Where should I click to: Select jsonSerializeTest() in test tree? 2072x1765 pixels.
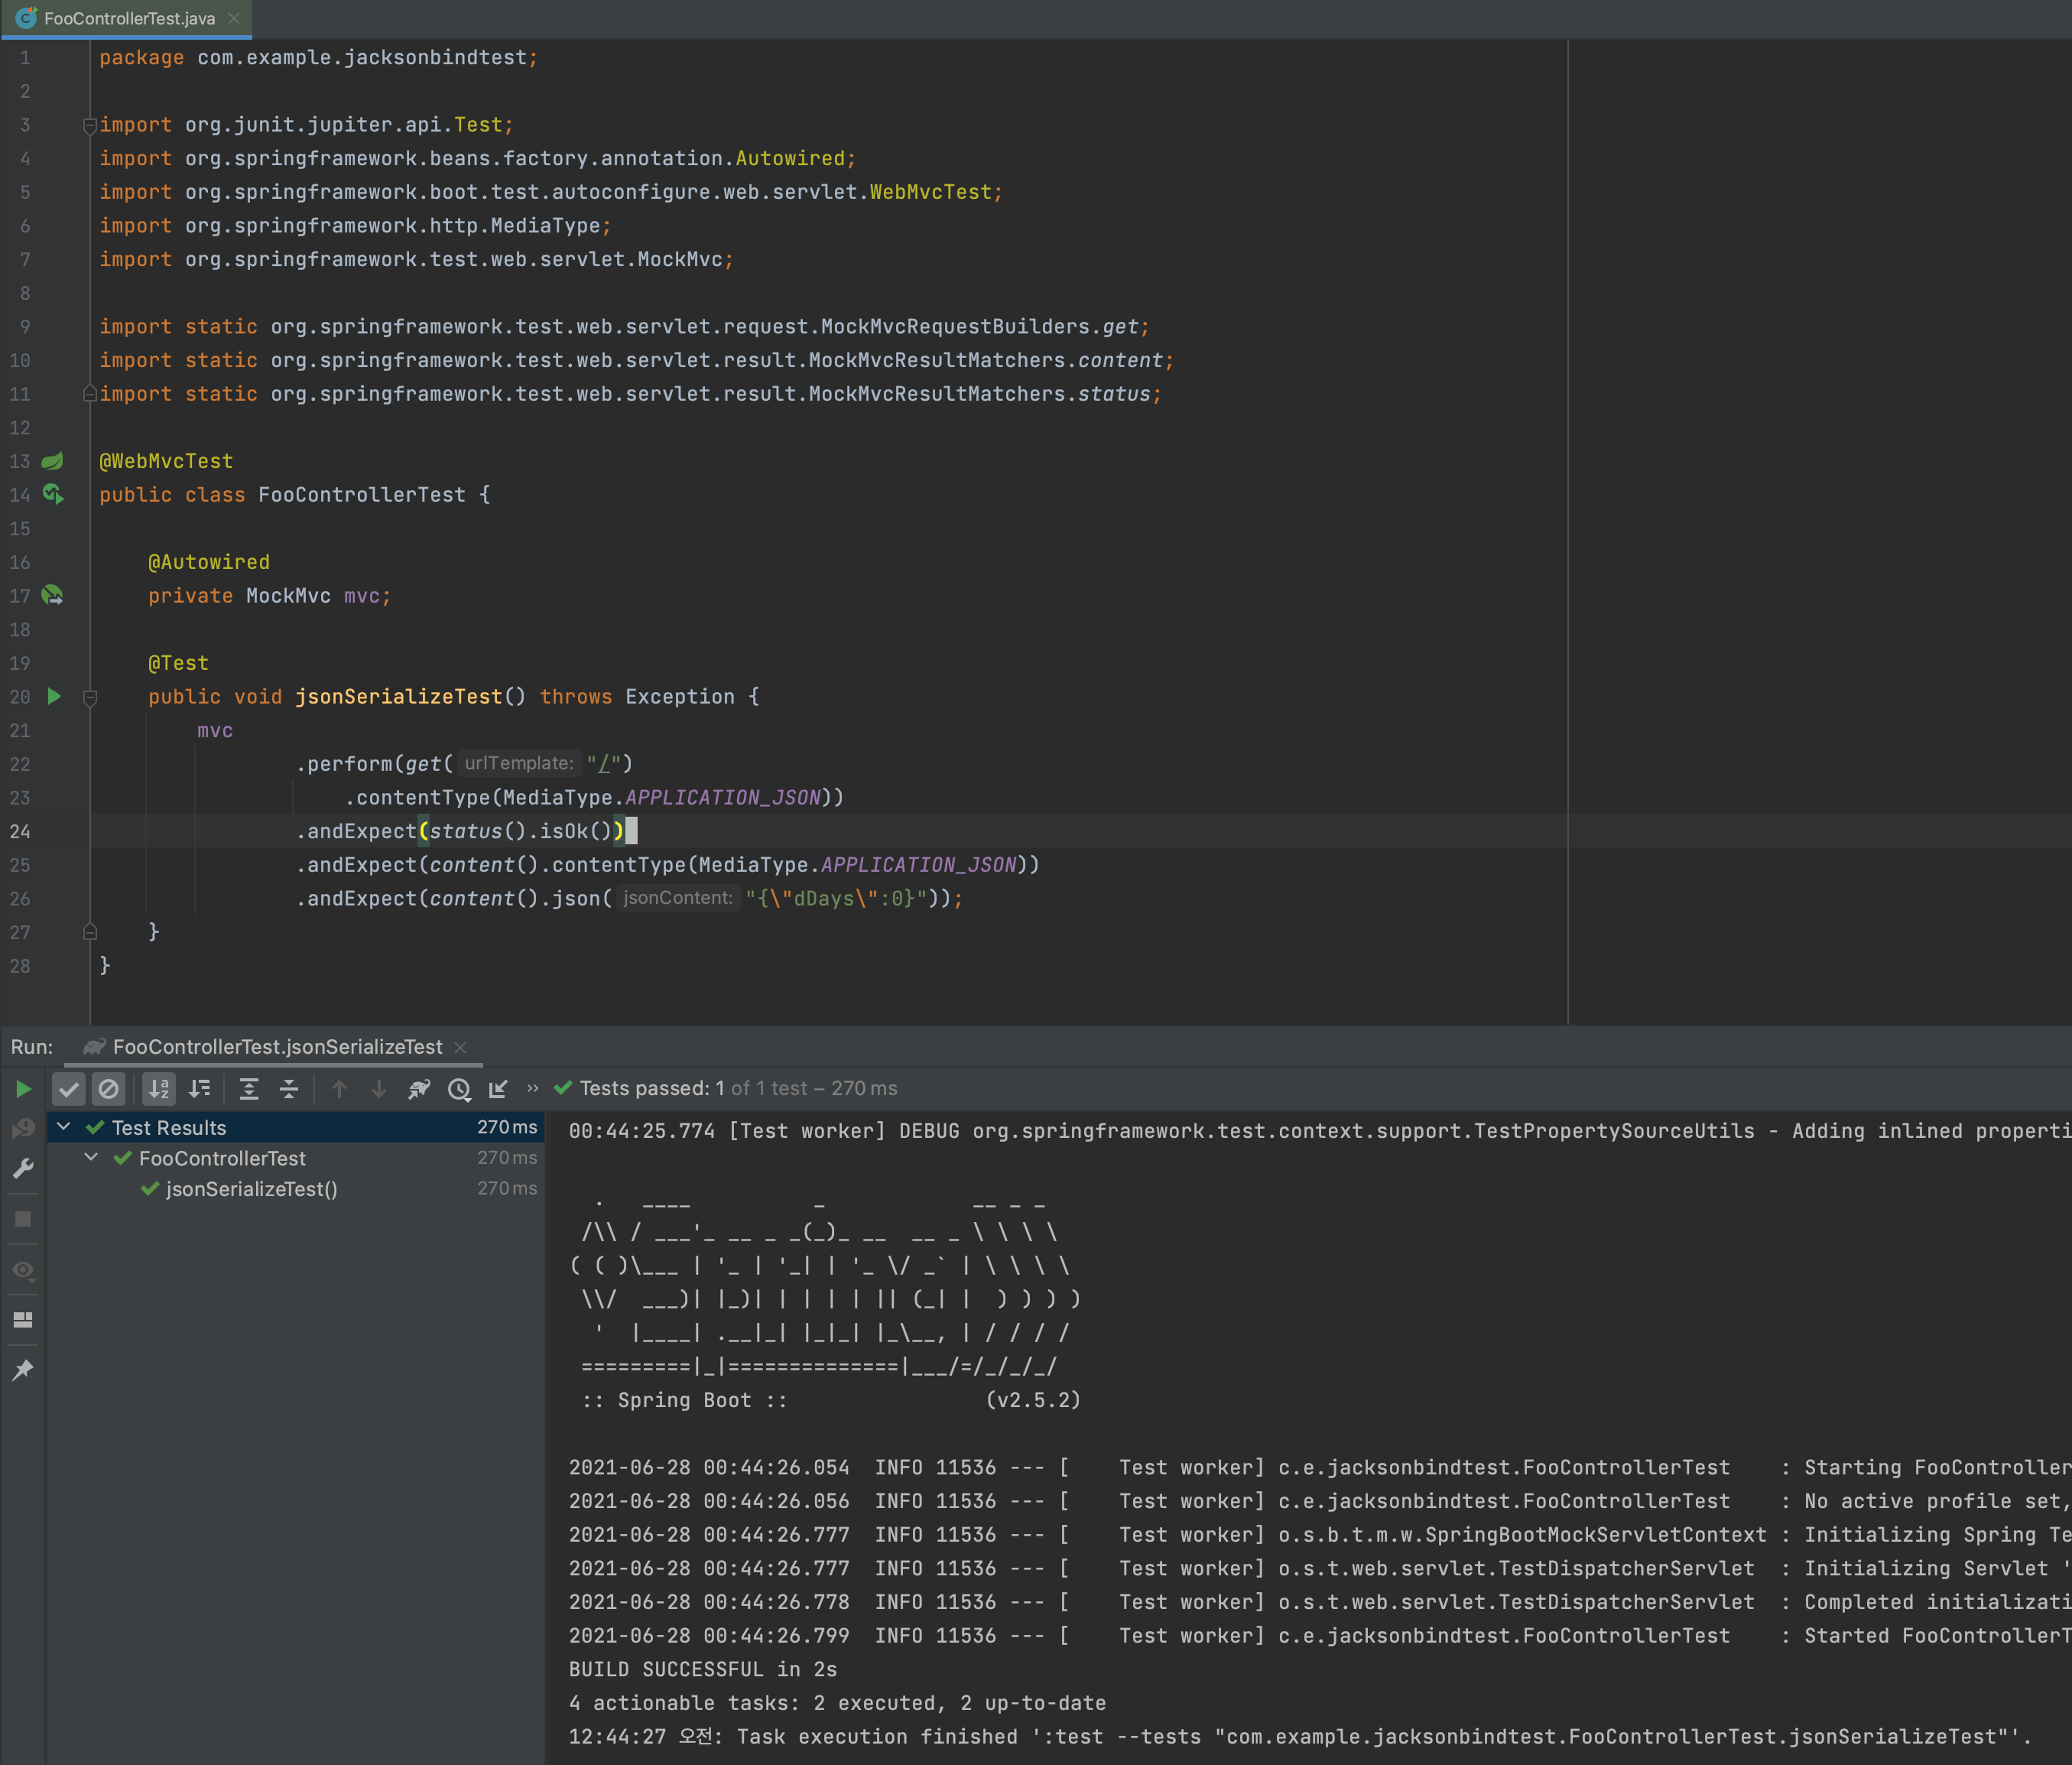[251, 1189]
